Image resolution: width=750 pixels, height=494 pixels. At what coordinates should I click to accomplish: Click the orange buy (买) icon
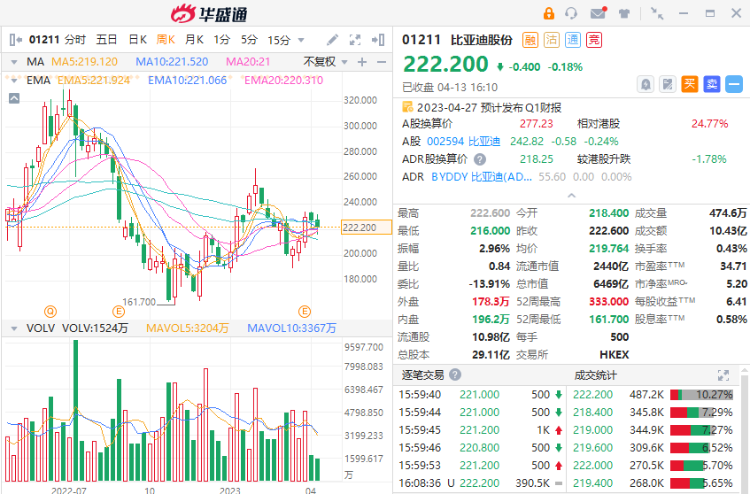(690, 84)
